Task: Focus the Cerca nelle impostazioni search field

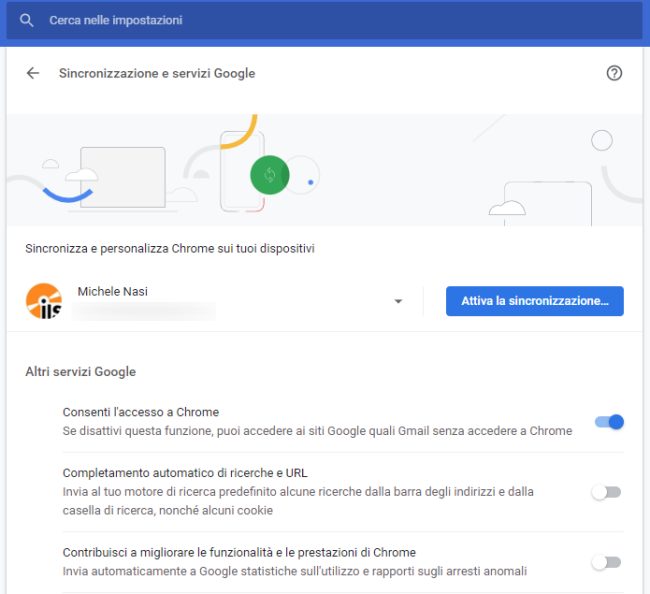Action: point(300,20)
